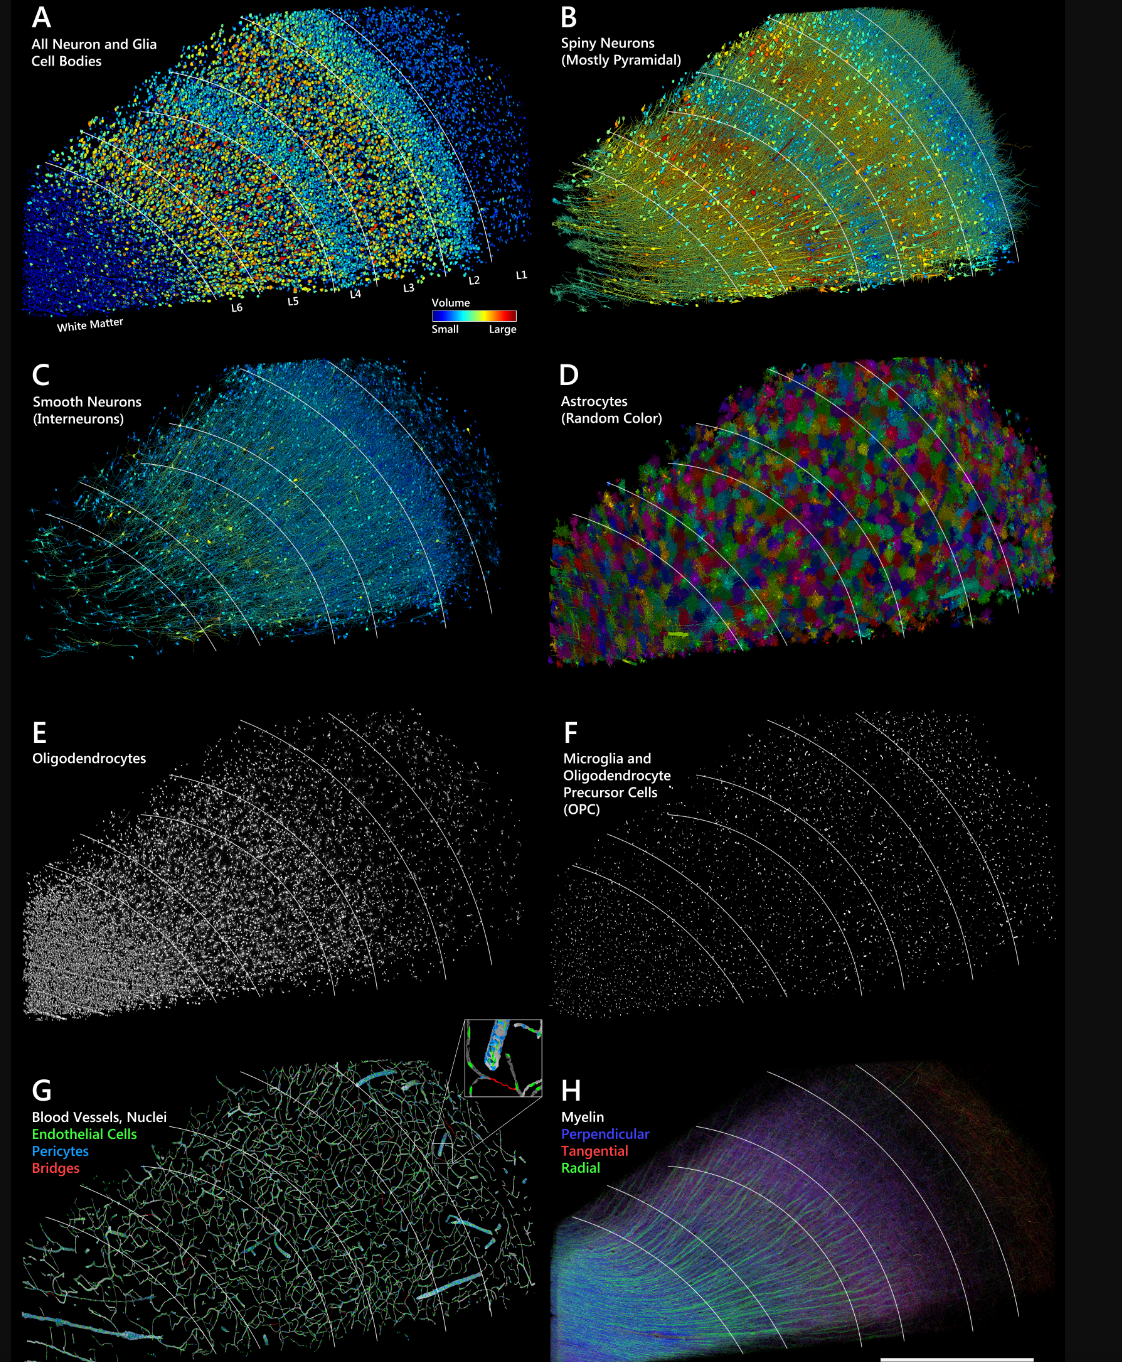Click the panel letter "A"
Screen dimensions: 1122x1362
(x=42, y=18)
